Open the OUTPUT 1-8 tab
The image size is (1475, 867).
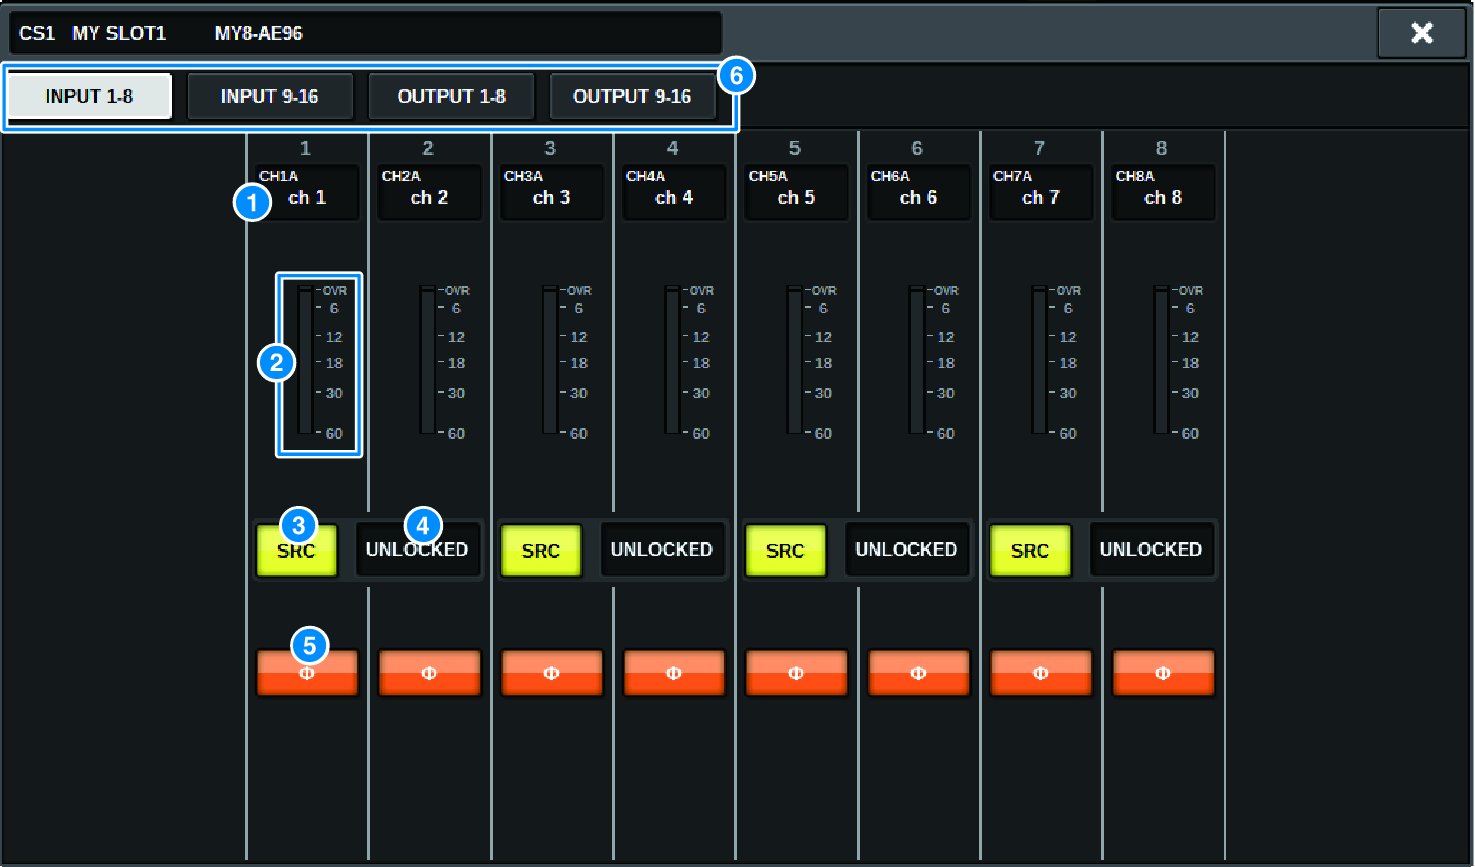[x=451, y=95]
